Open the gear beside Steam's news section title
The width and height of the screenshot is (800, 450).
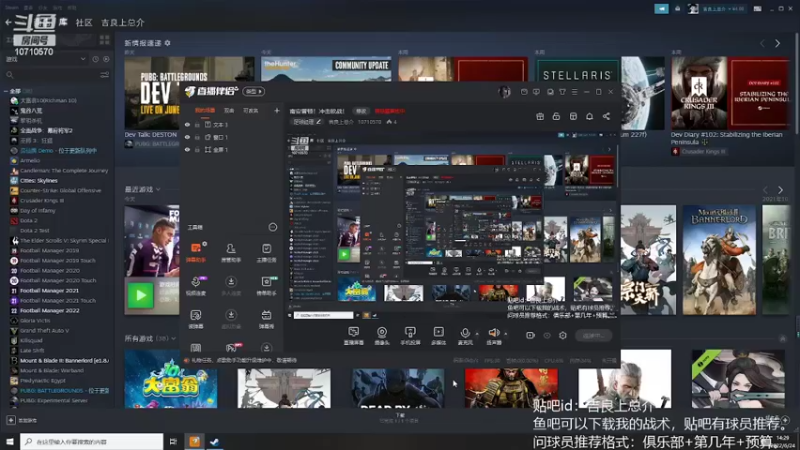[x=167, y=43]
